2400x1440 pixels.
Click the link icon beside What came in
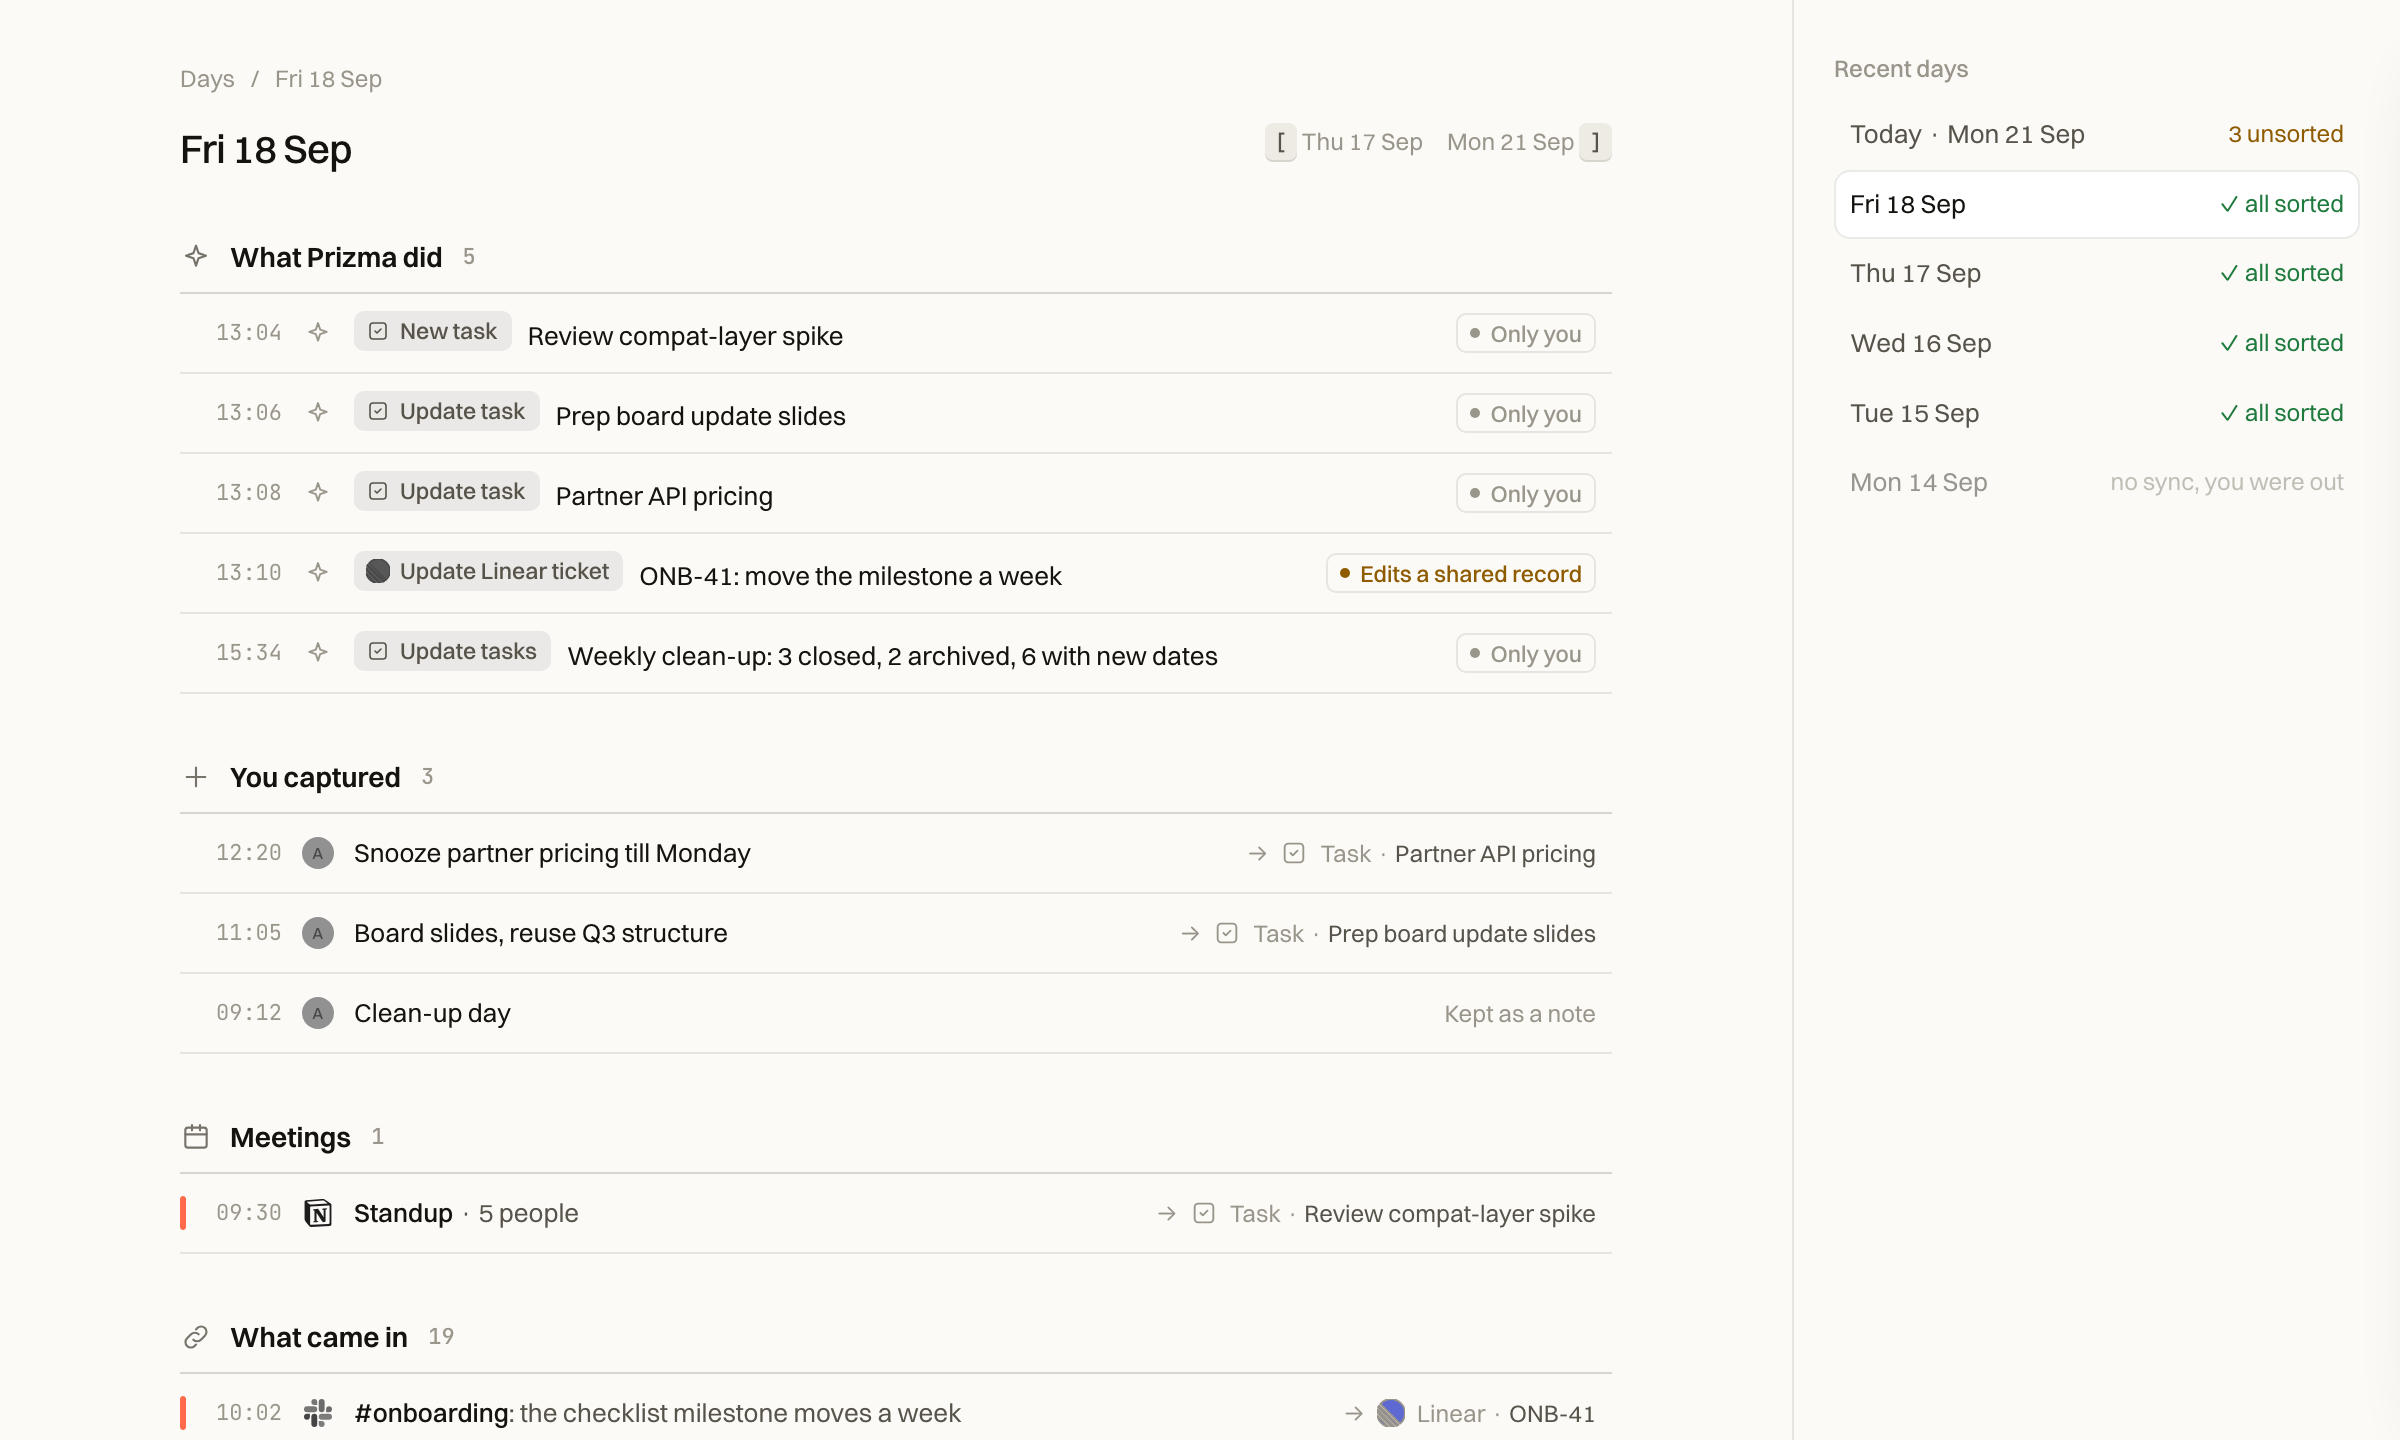pos(196,1337)
